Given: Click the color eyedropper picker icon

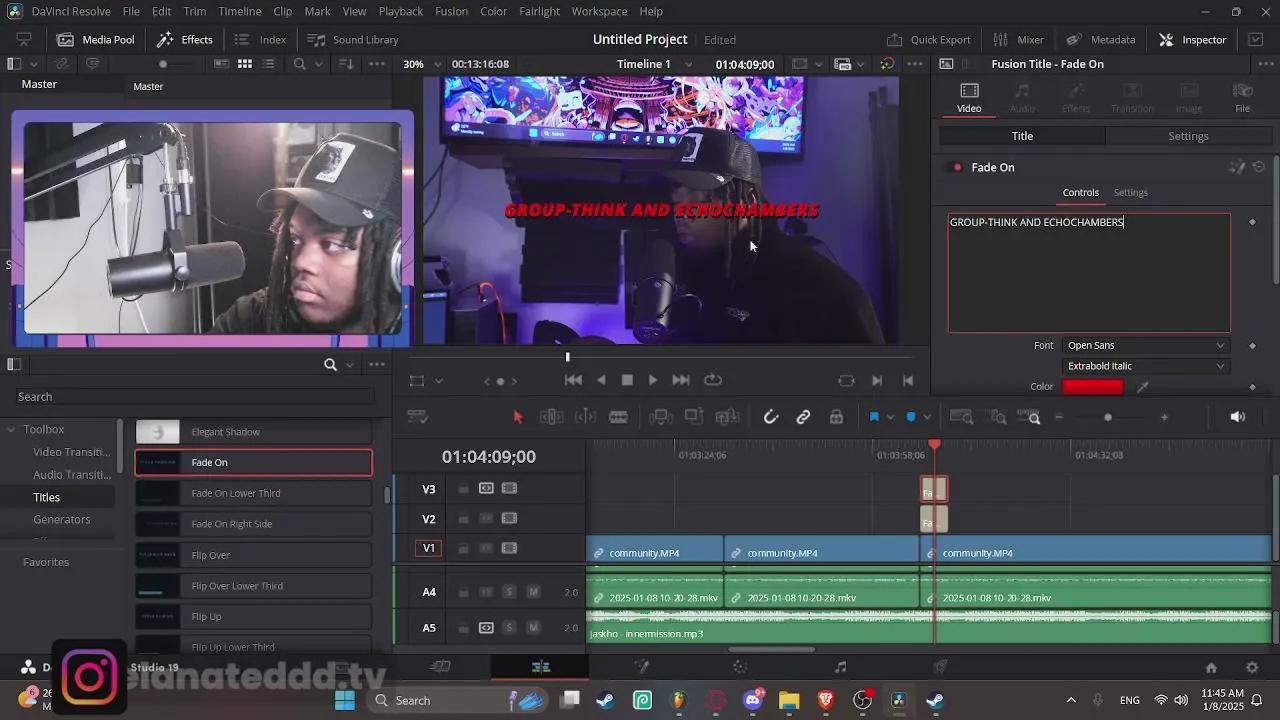Looking at the screenshot, I should [1143, 387].
